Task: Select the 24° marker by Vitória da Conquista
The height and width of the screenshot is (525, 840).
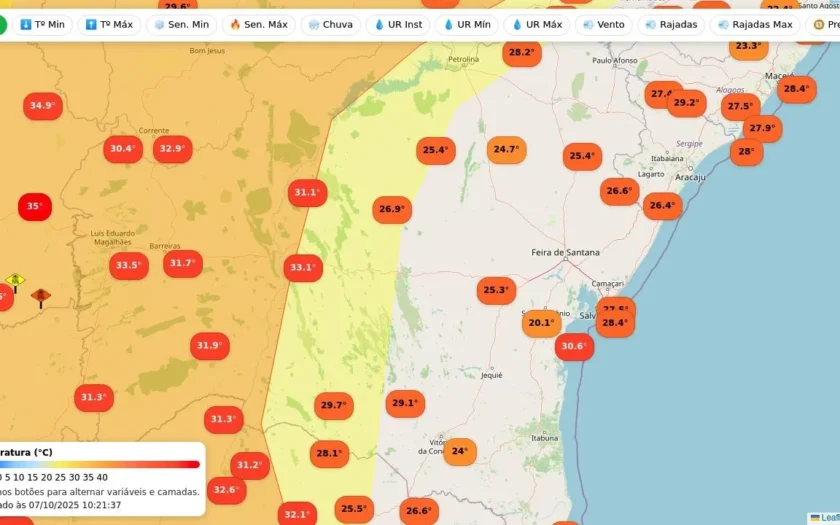Action: (x=460, y=451)
